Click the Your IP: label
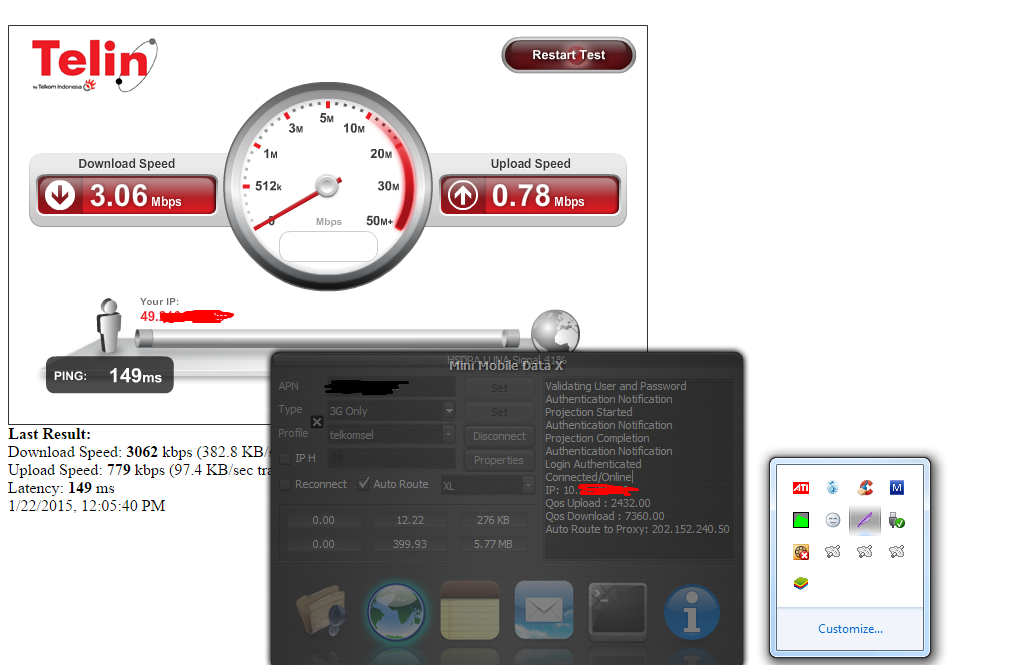This screenshot has height=665, width=1023. tap(159, 302)
